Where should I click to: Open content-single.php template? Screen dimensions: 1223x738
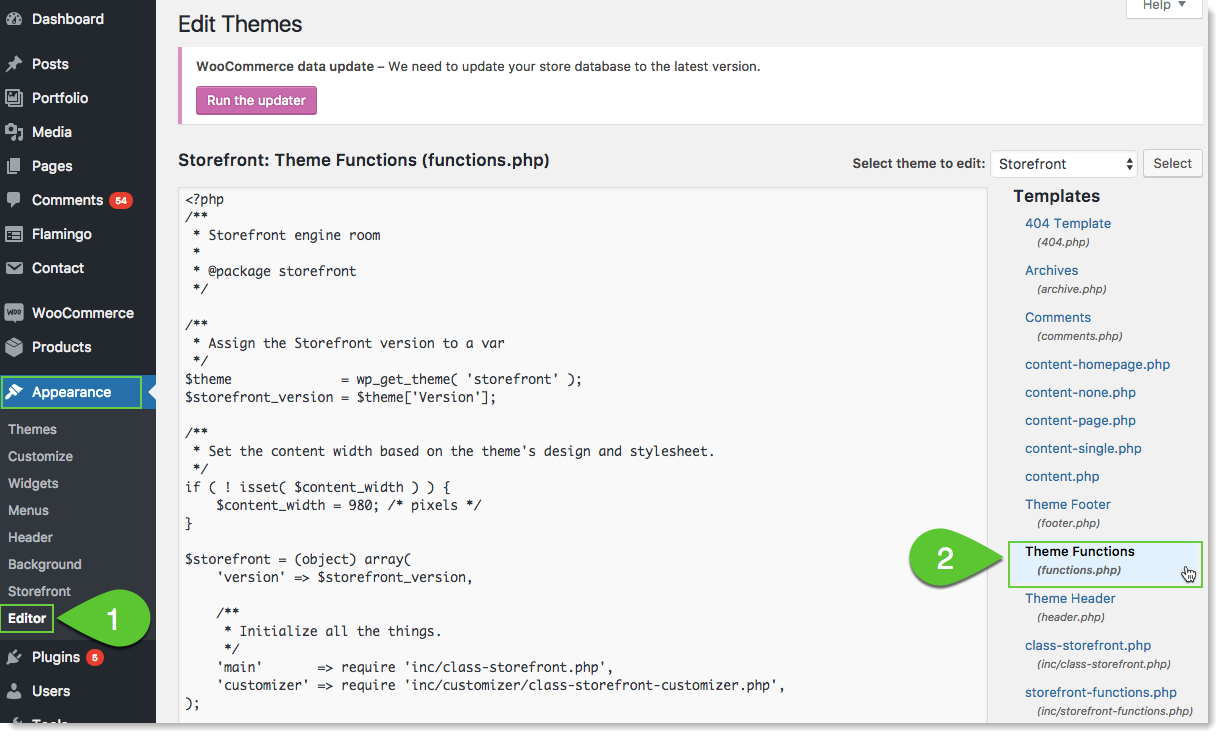[x=1083, y=448]
